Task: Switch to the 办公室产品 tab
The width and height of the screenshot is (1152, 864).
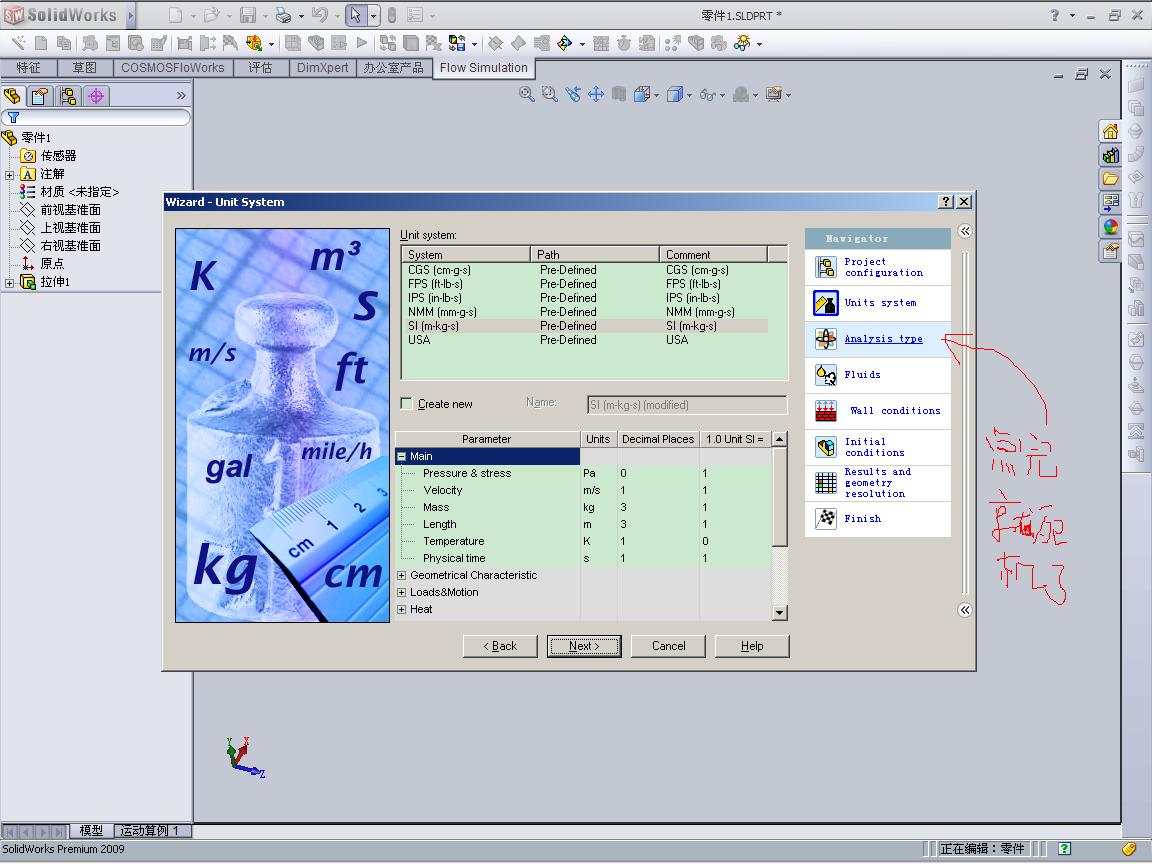Action: pos(394,68)
